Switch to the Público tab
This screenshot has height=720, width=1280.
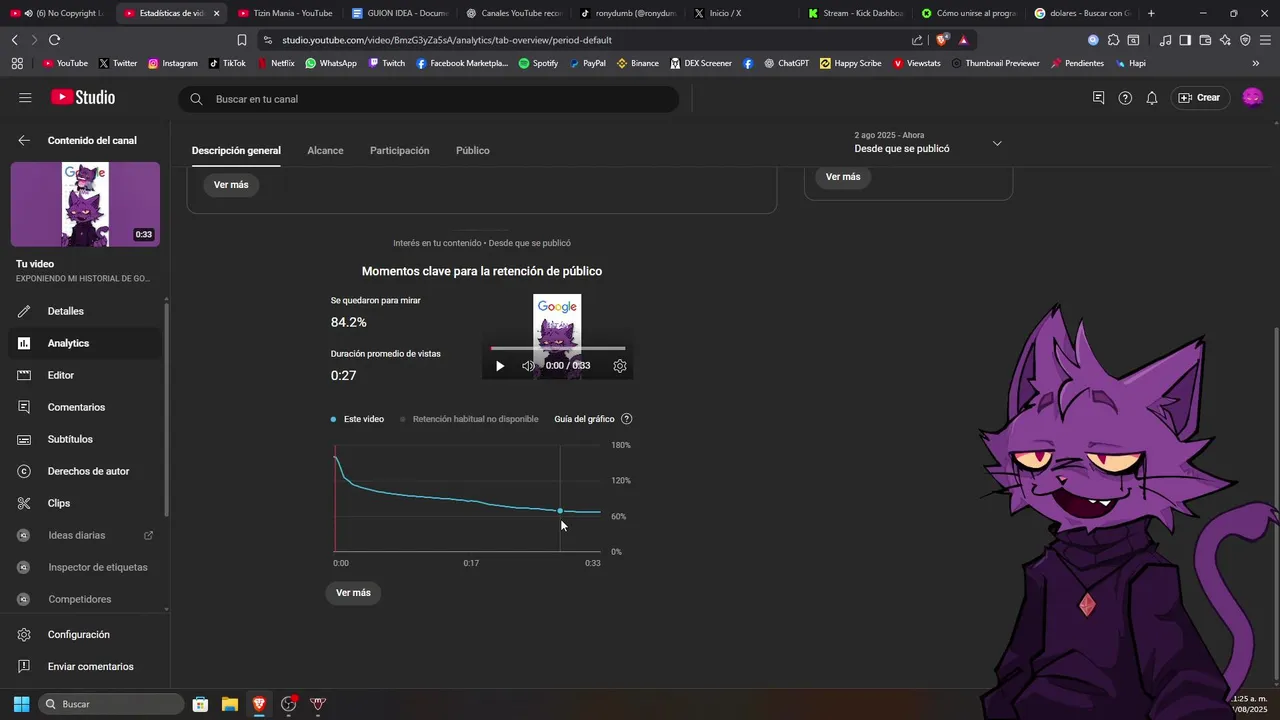tap(473, 150)
